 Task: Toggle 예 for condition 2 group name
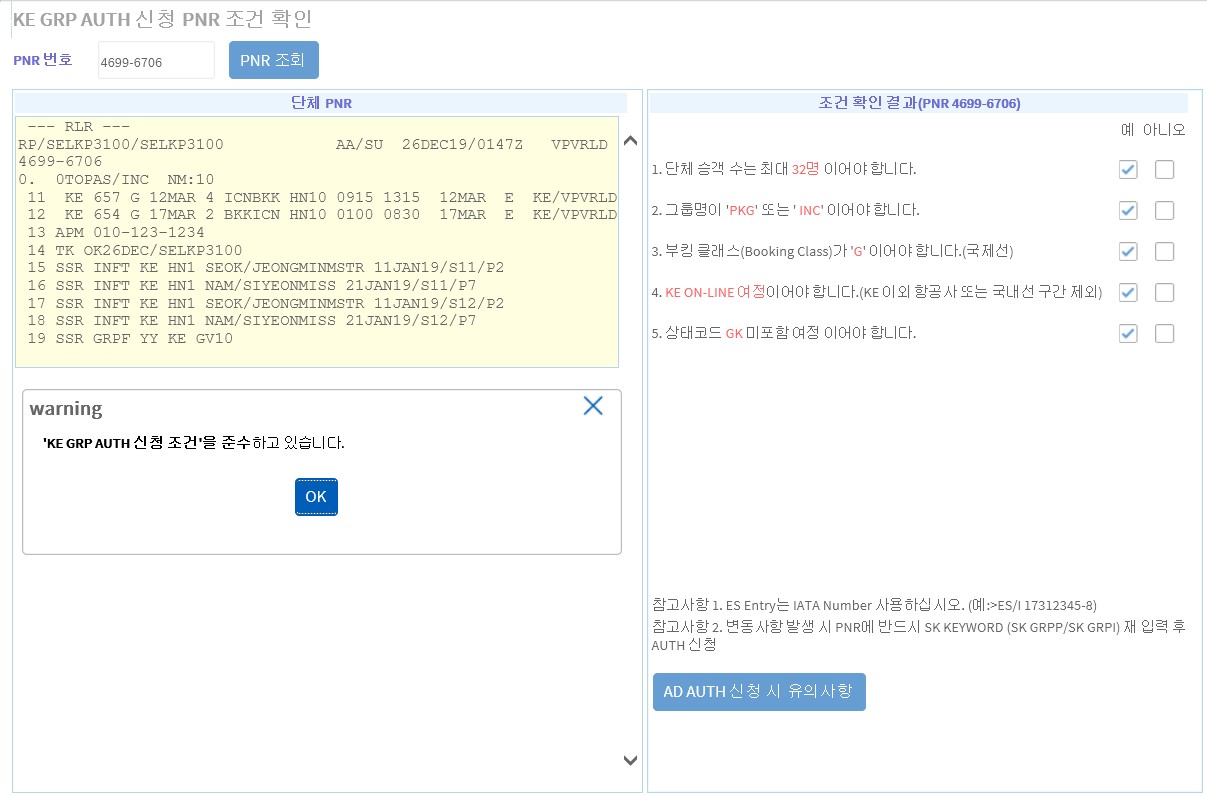[x=1128, y=211]
